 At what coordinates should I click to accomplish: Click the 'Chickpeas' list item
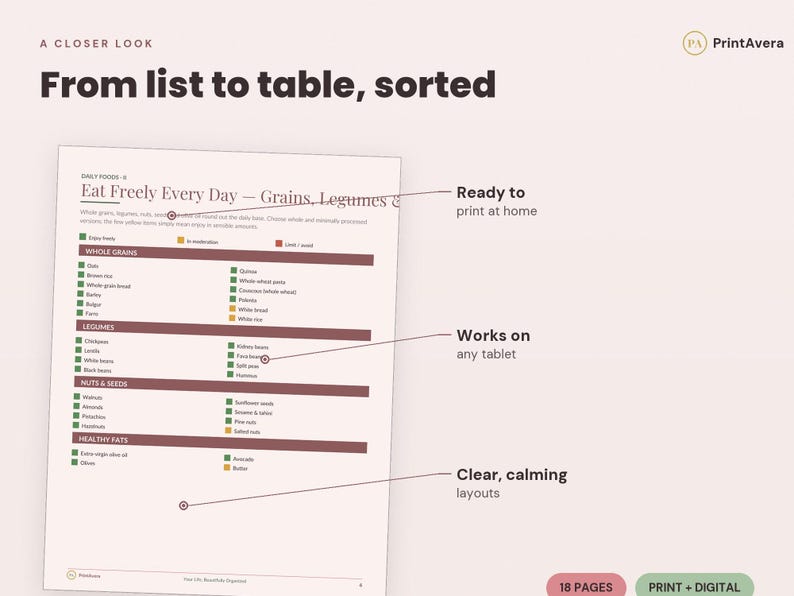point(92,341)
